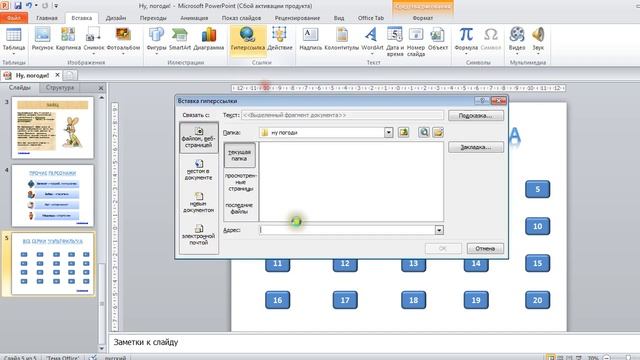The width and height of the screenshot is (640, 360).
Task: Click the number 5 slide button
Action: pyautogui.click(x=538, y=189)
